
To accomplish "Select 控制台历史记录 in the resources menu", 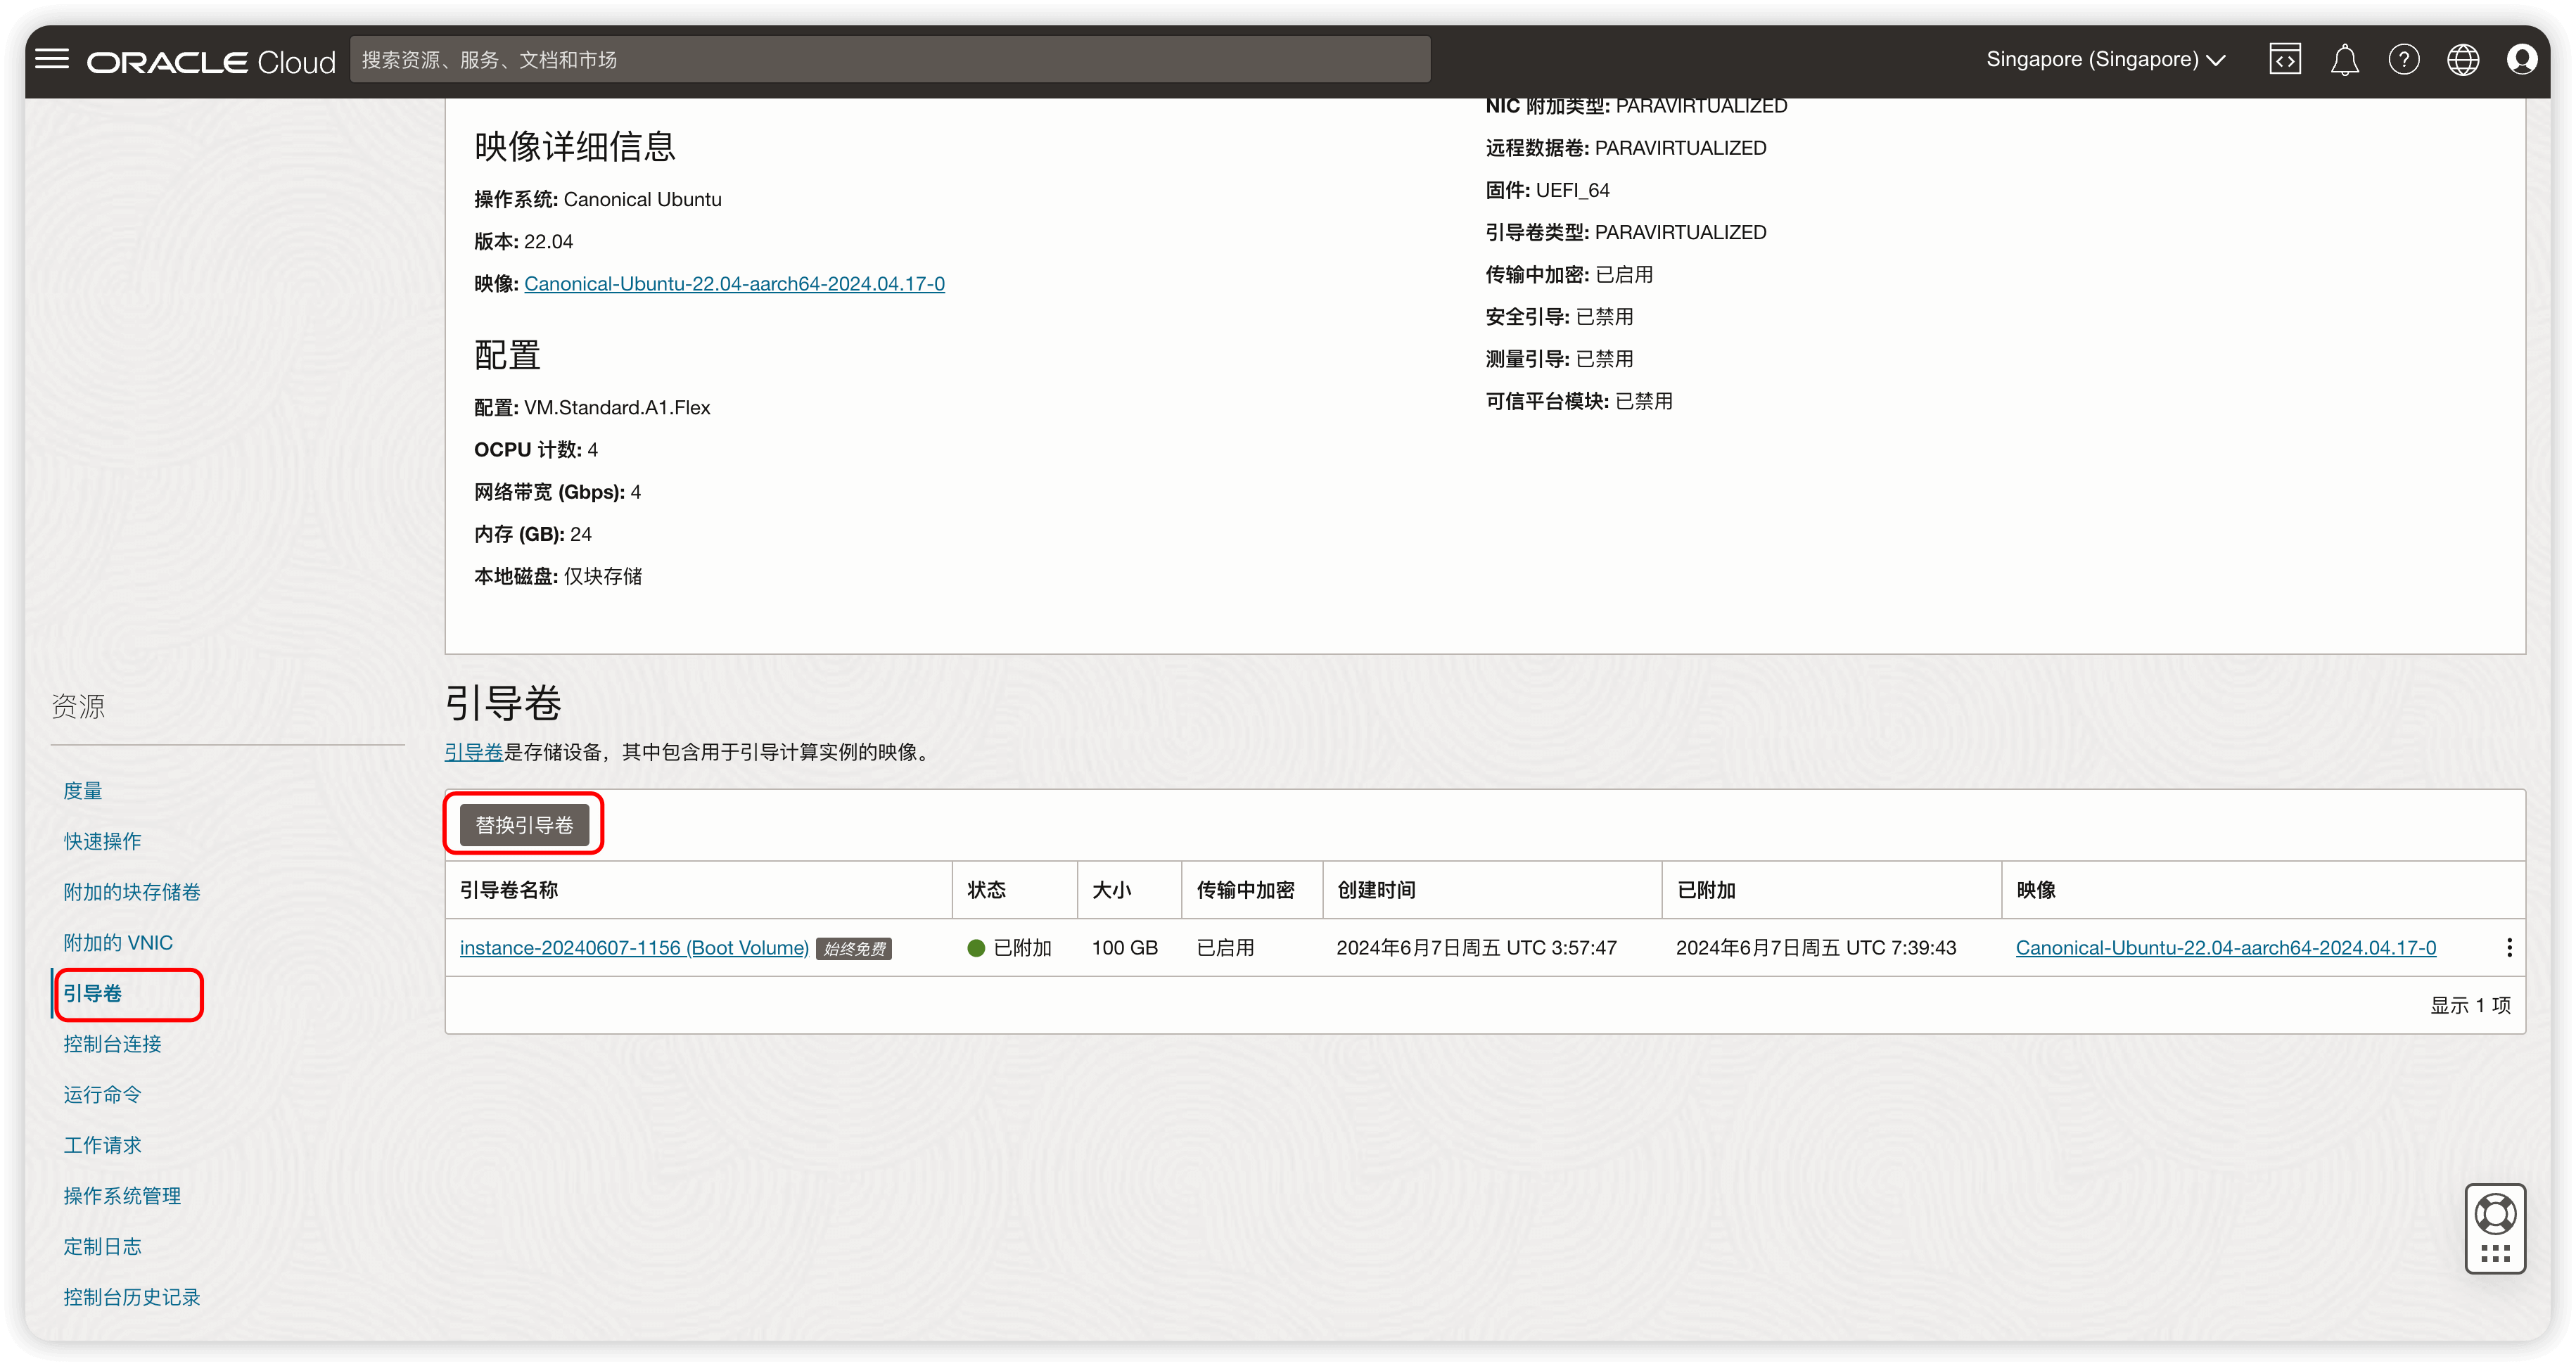I will (132, 1297).
